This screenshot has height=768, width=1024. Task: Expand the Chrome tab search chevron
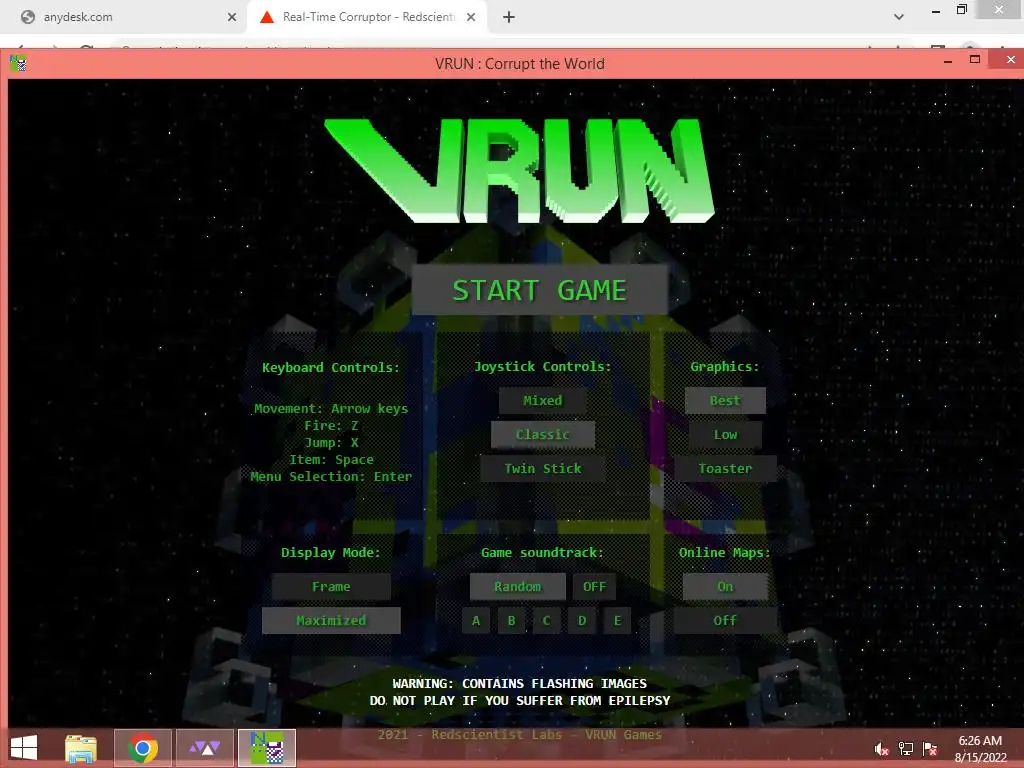(x=899, y=17)
